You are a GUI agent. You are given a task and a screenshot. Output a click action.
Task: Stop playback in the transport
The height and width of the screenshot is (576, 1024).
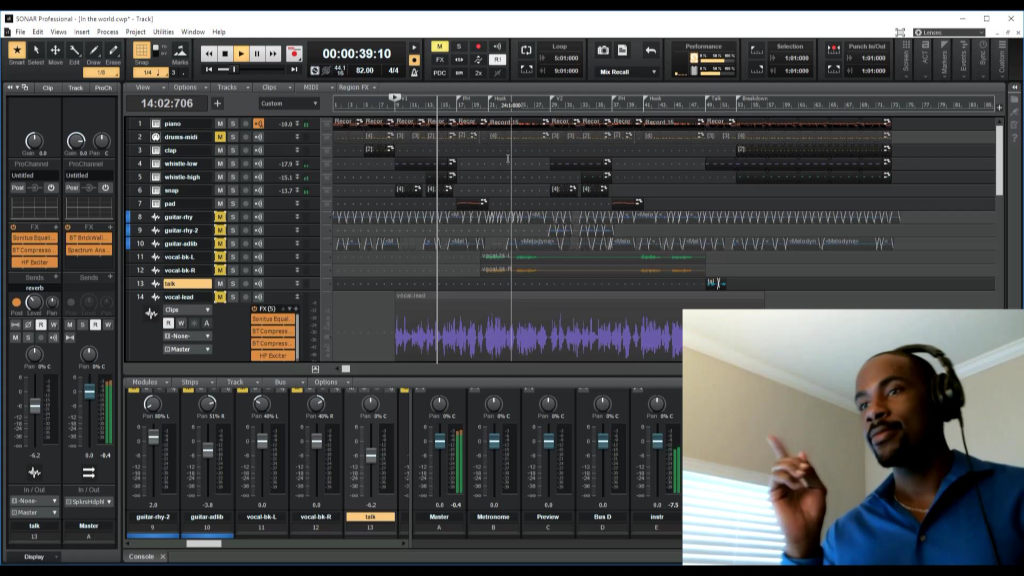coord(225,54)
